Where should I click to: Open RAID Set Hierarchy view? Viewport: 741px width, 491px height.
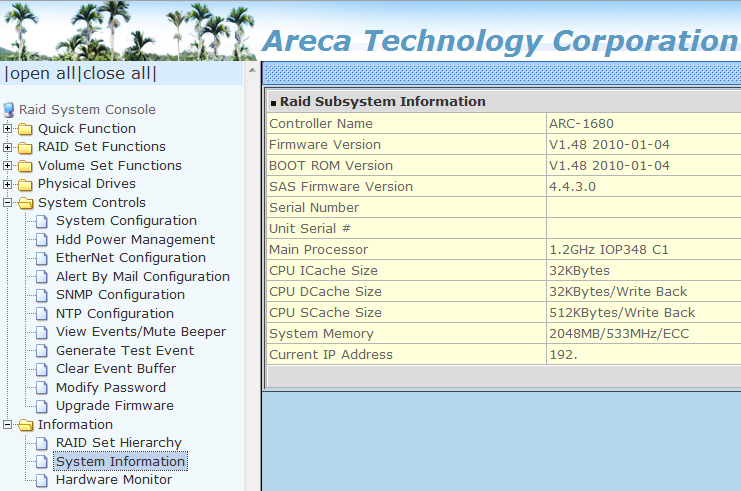click(x=118, y=443)
